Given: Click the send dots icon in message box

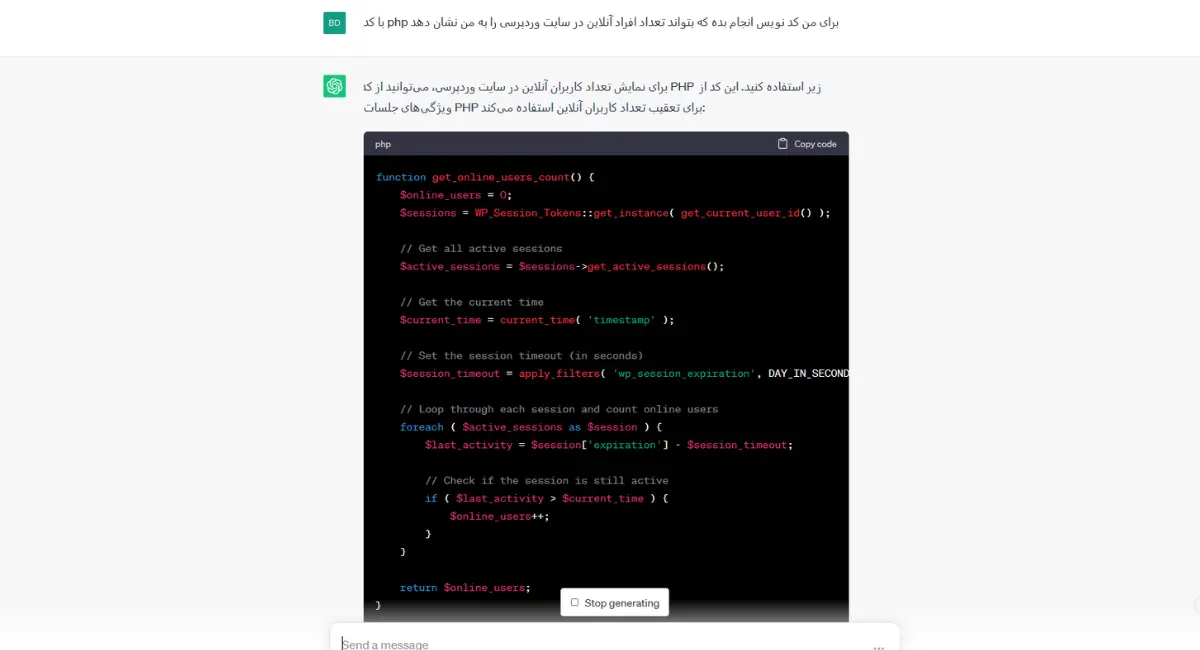Looking at the screenshot, I should (878, 646).
